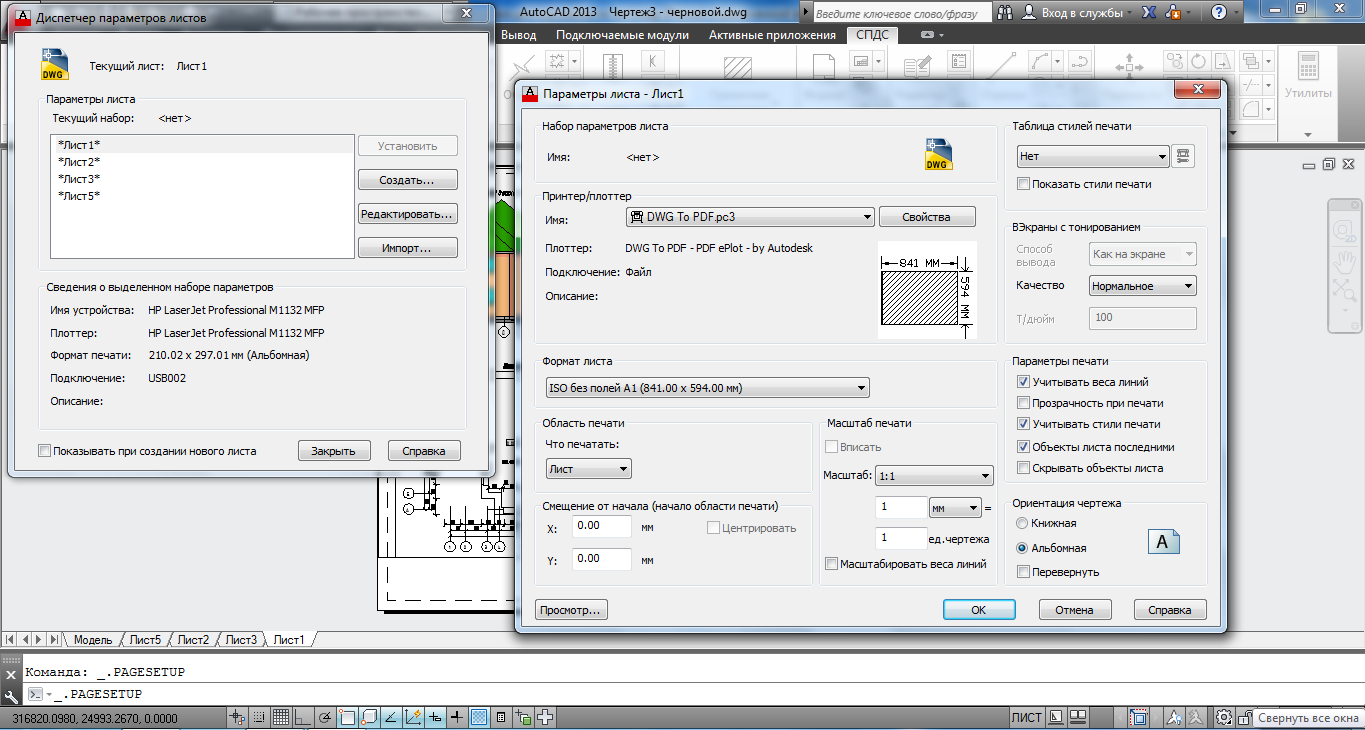Click Просмотр... preview button
Screen dimensions: 1365x730
(x=572, y=609)
